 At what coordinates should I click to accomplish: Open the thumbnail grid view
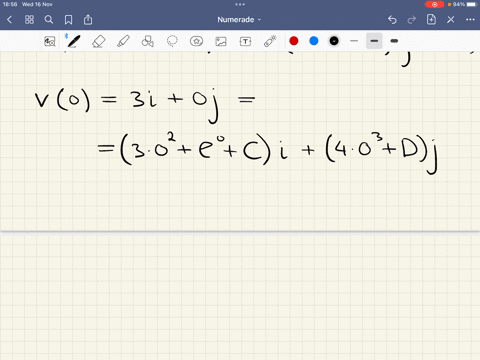click(29, 20)
